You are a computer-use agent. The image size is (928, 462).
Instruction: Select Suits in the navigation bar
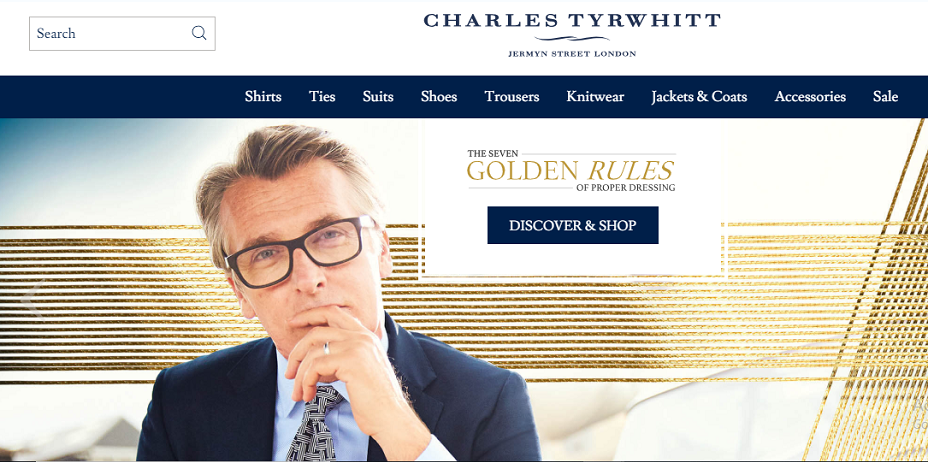[x=378, y=96]
